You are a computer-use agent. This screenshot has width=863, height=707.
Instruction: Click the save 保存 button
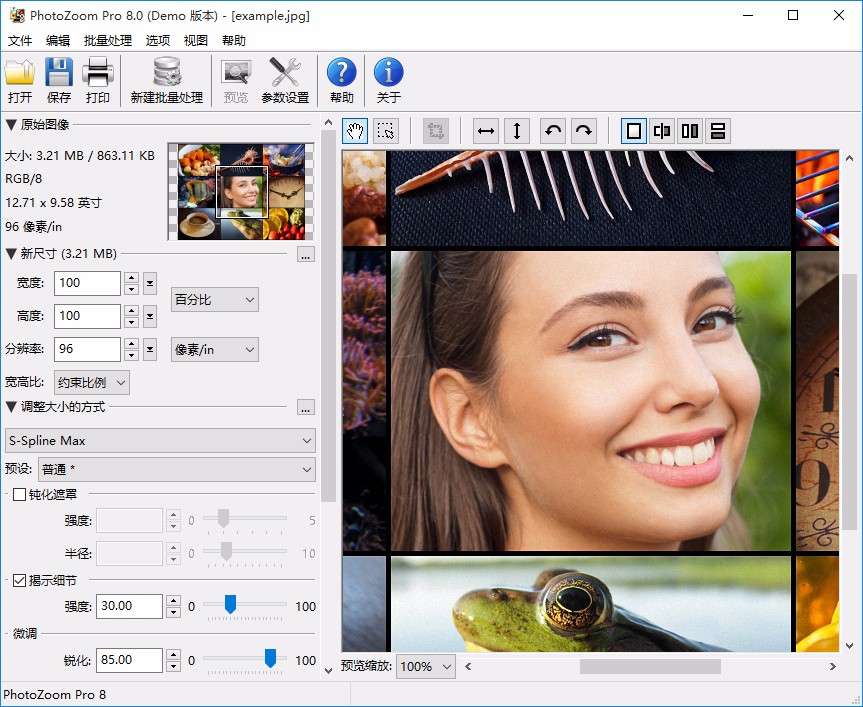(58, 79)
